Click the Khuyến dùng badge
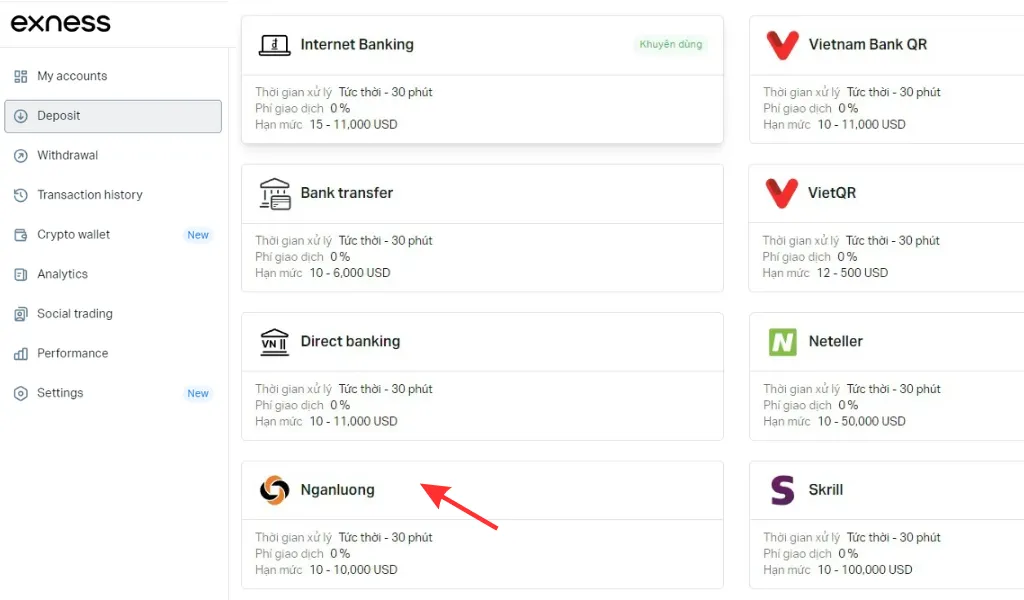This screenshot has height=600, width=1024. (x=671, y=44)
